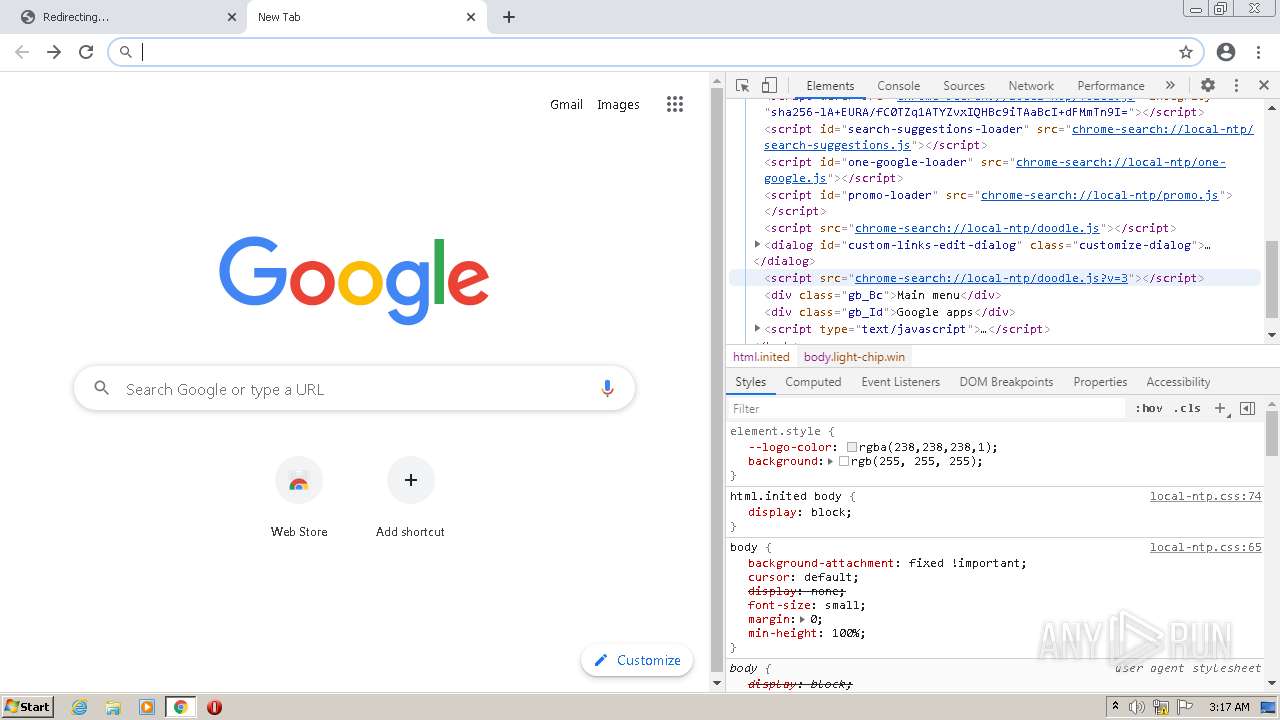Toggle the computed styles sidebar icon
Image resolution: width=1280 pixels, height=720 pixels.
point(1247,408)
